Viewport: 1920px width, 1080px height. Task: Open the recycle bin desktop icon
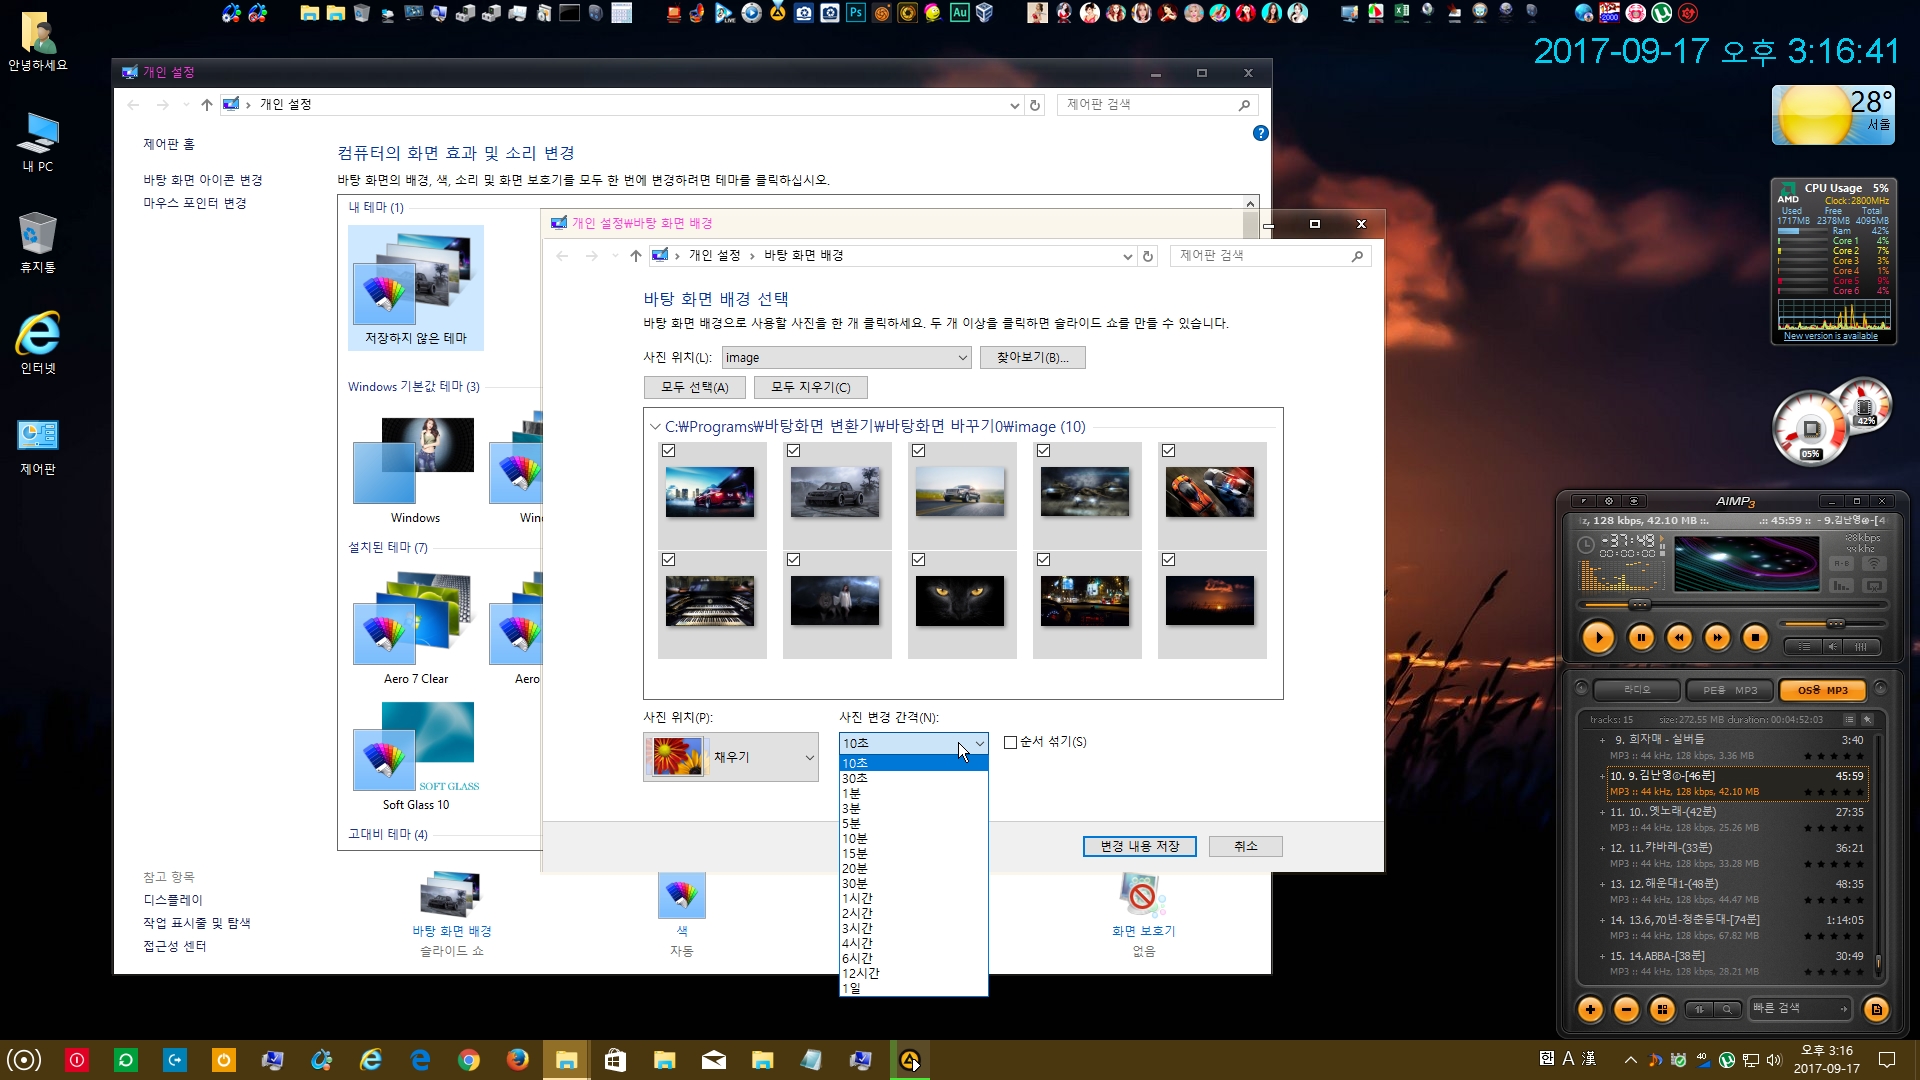pyautogui.click(x=37, y=242)
